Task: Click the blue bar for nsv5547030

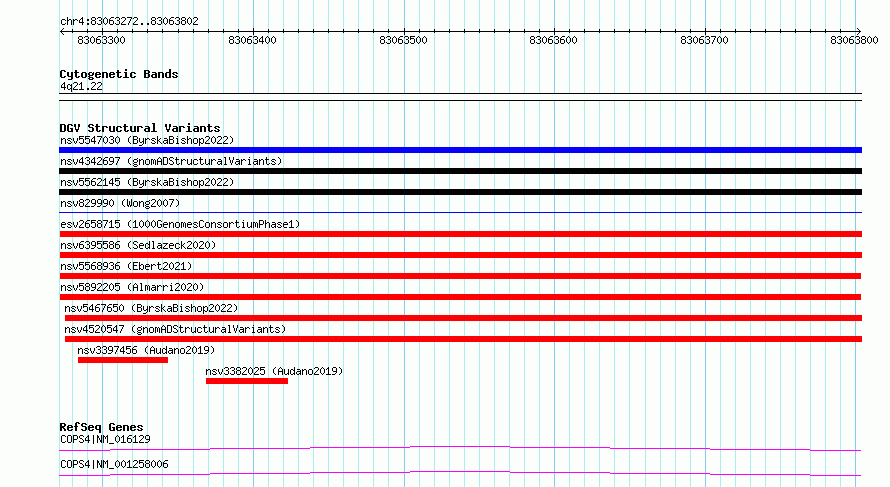Action: (x=460, y=150)
